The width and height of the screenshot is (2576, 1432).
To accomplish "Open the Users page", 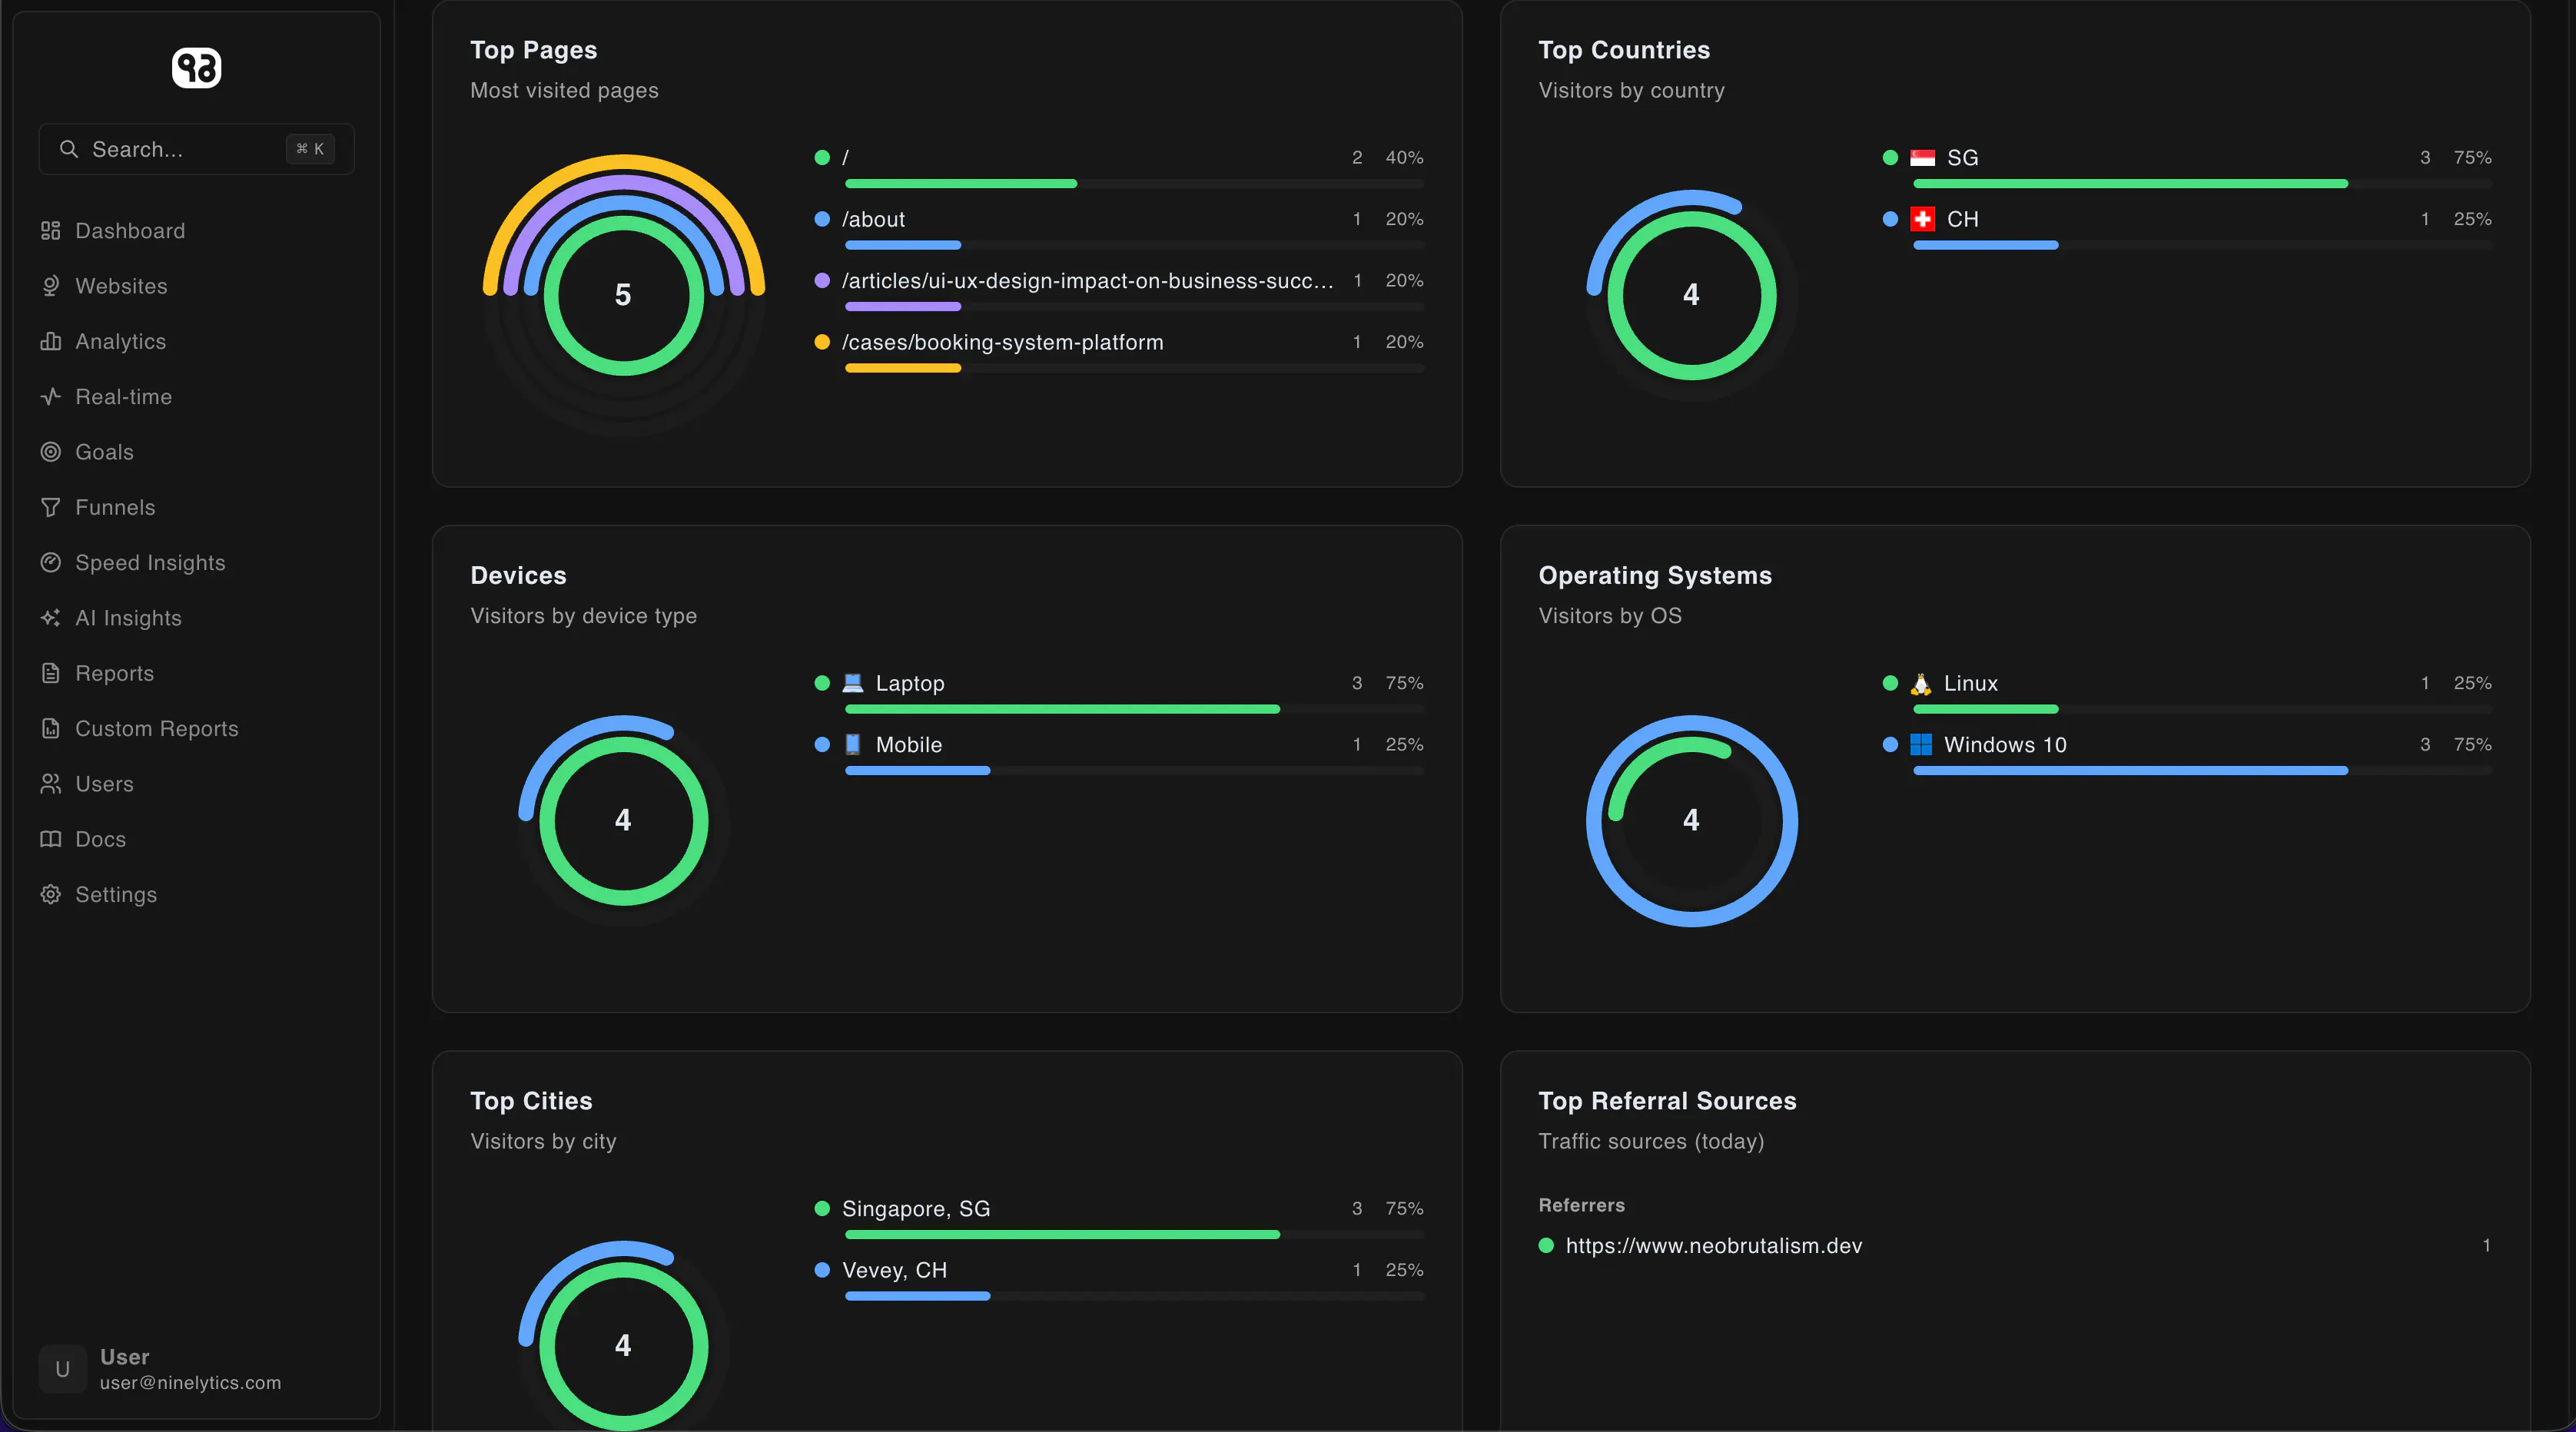I will [196, 784].
